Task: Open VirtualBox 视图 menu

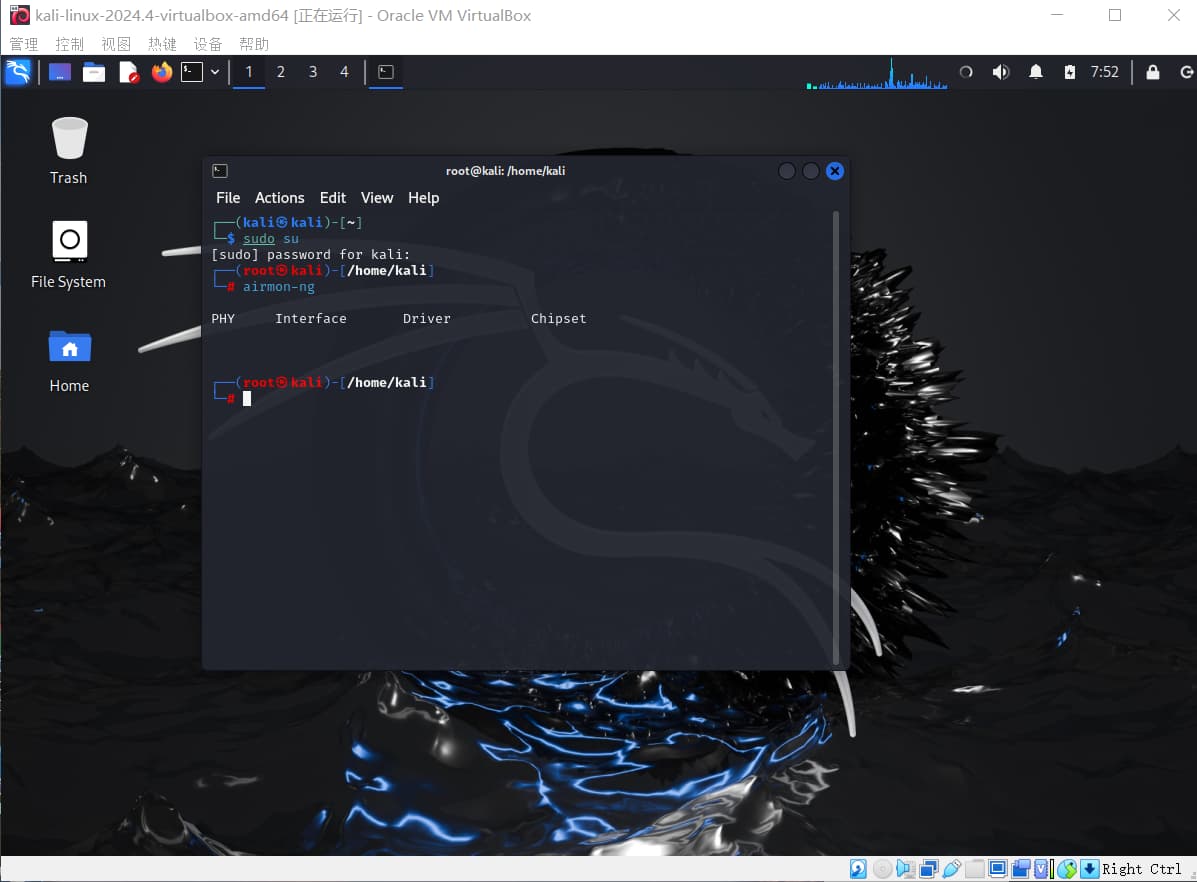Action: [116, 44]
